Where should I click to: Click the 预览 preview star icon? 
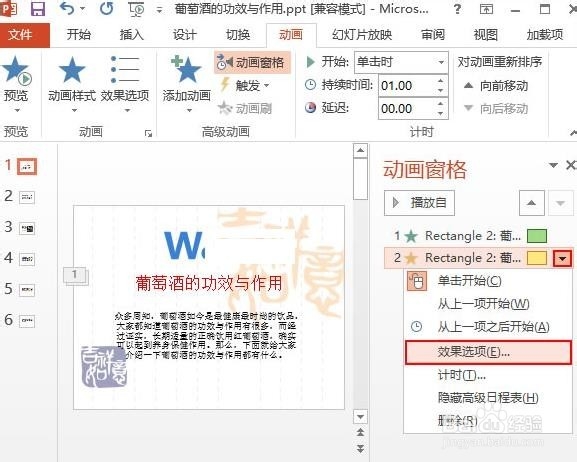point(16,70)
